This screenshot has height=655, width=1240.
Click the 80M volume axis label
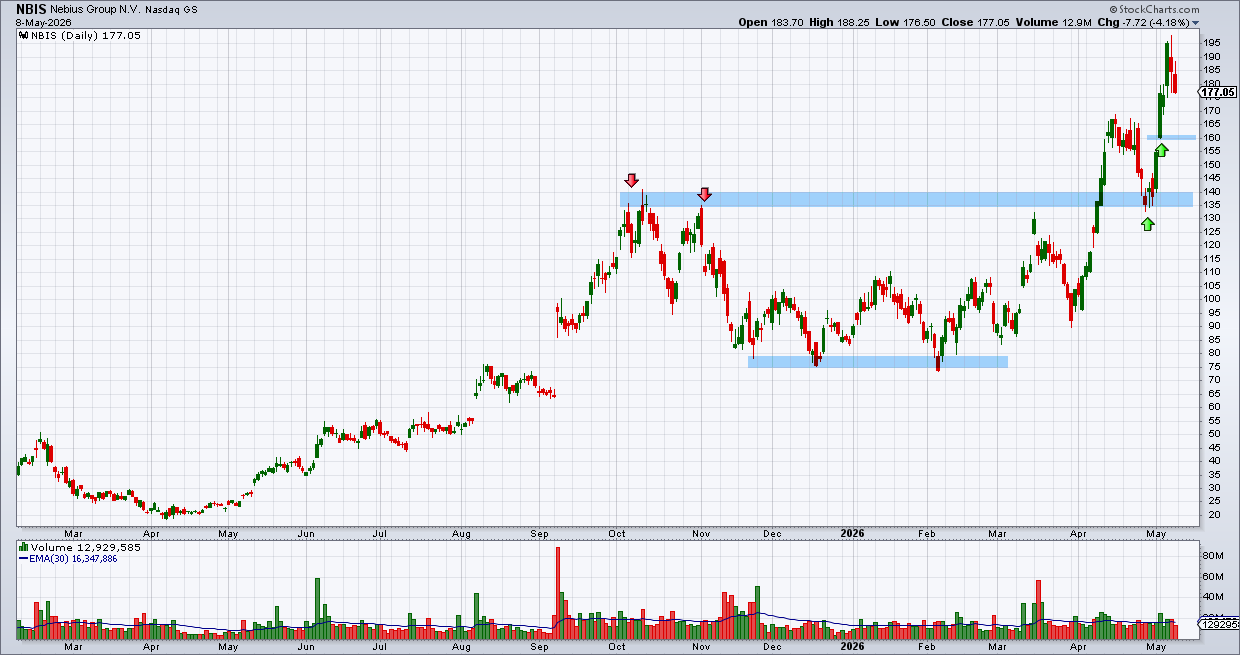click(x=1213, y=555)
